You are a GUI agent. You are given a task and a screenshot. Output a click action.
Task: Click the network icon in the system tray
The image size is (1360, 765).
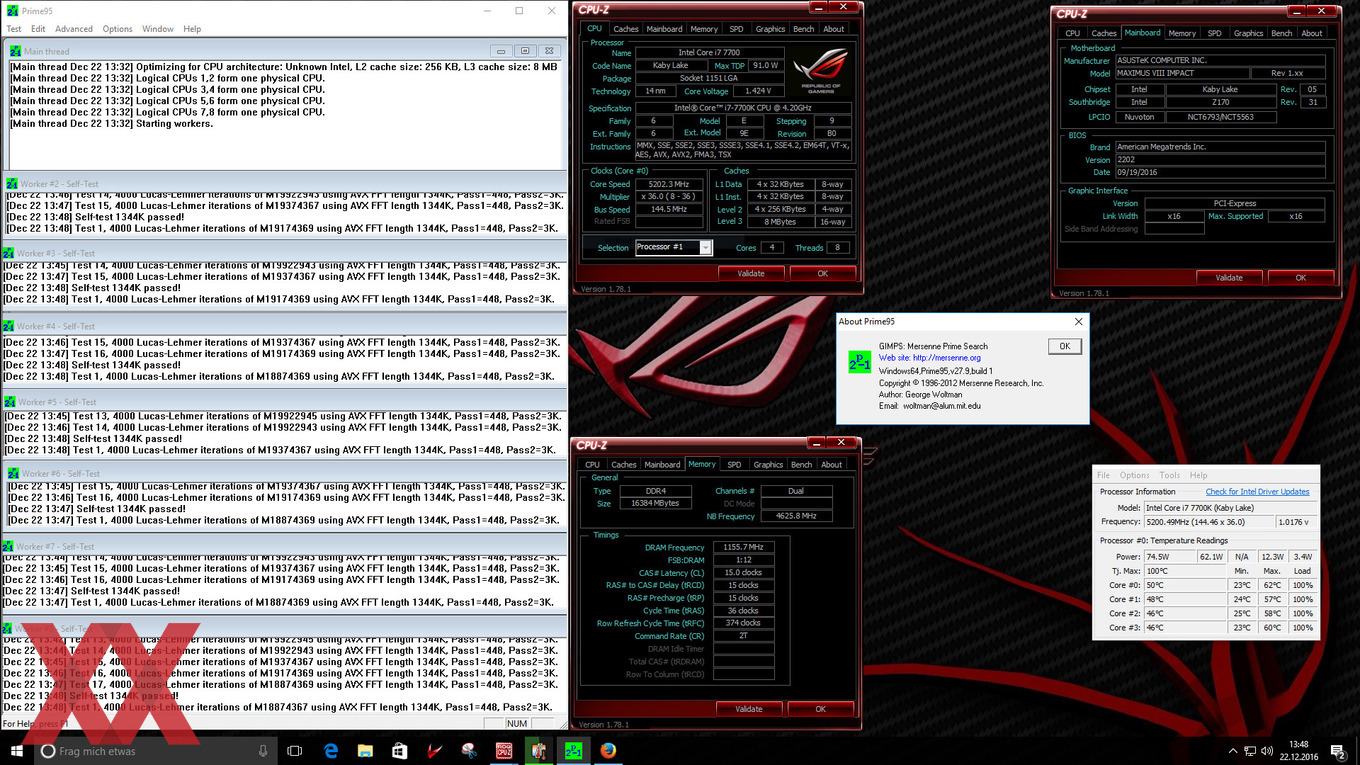1250,751
